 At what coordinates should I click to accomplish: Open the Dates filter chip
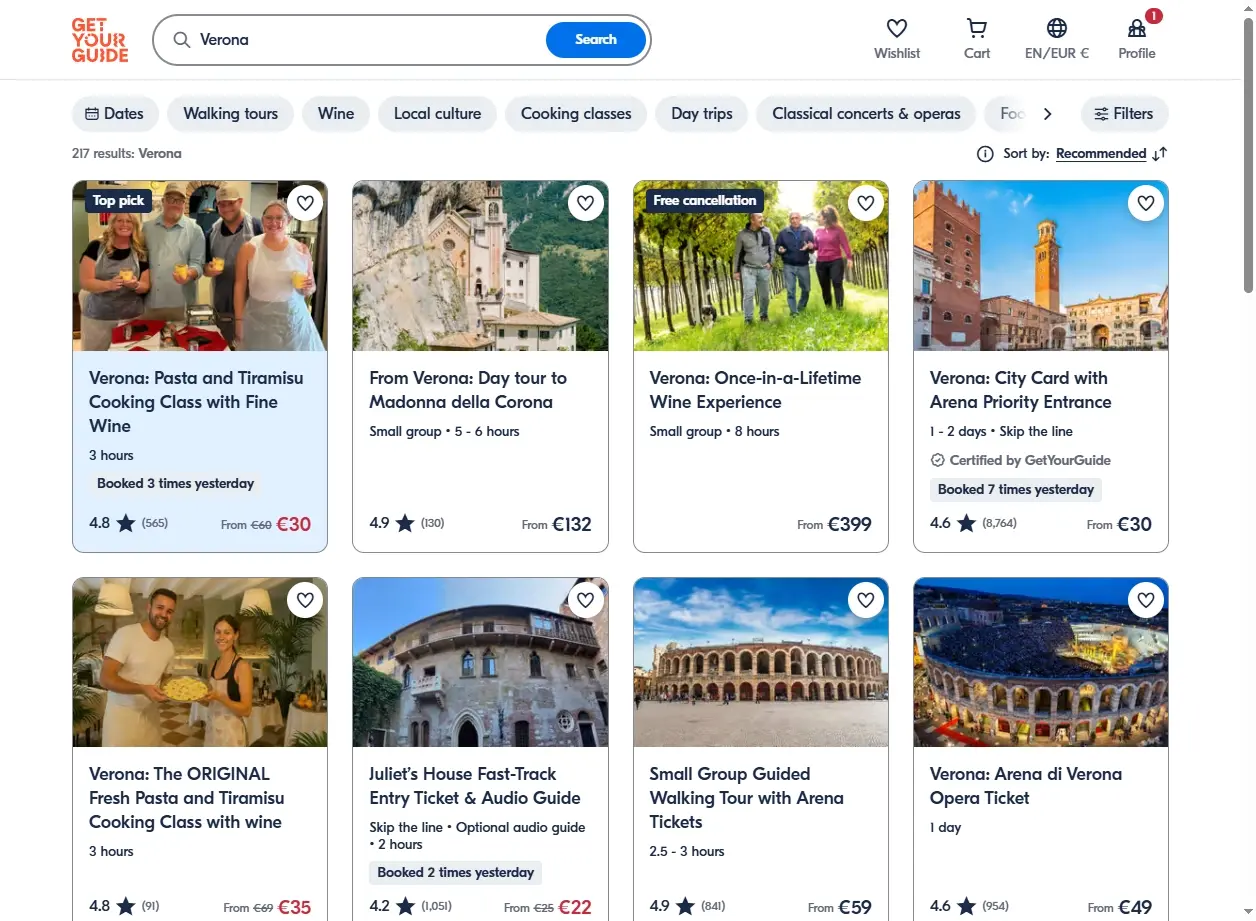pos(115,114)
